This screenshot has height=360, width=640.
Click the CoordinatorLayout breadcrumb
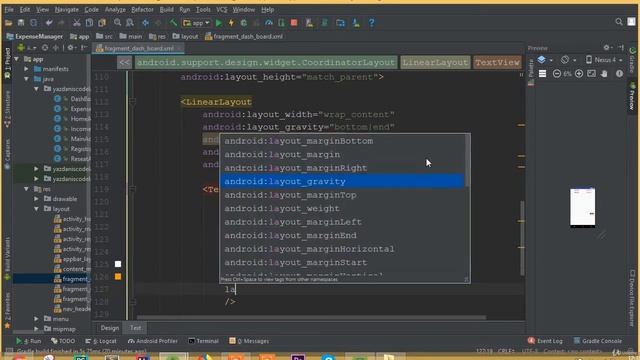(266, 62)
